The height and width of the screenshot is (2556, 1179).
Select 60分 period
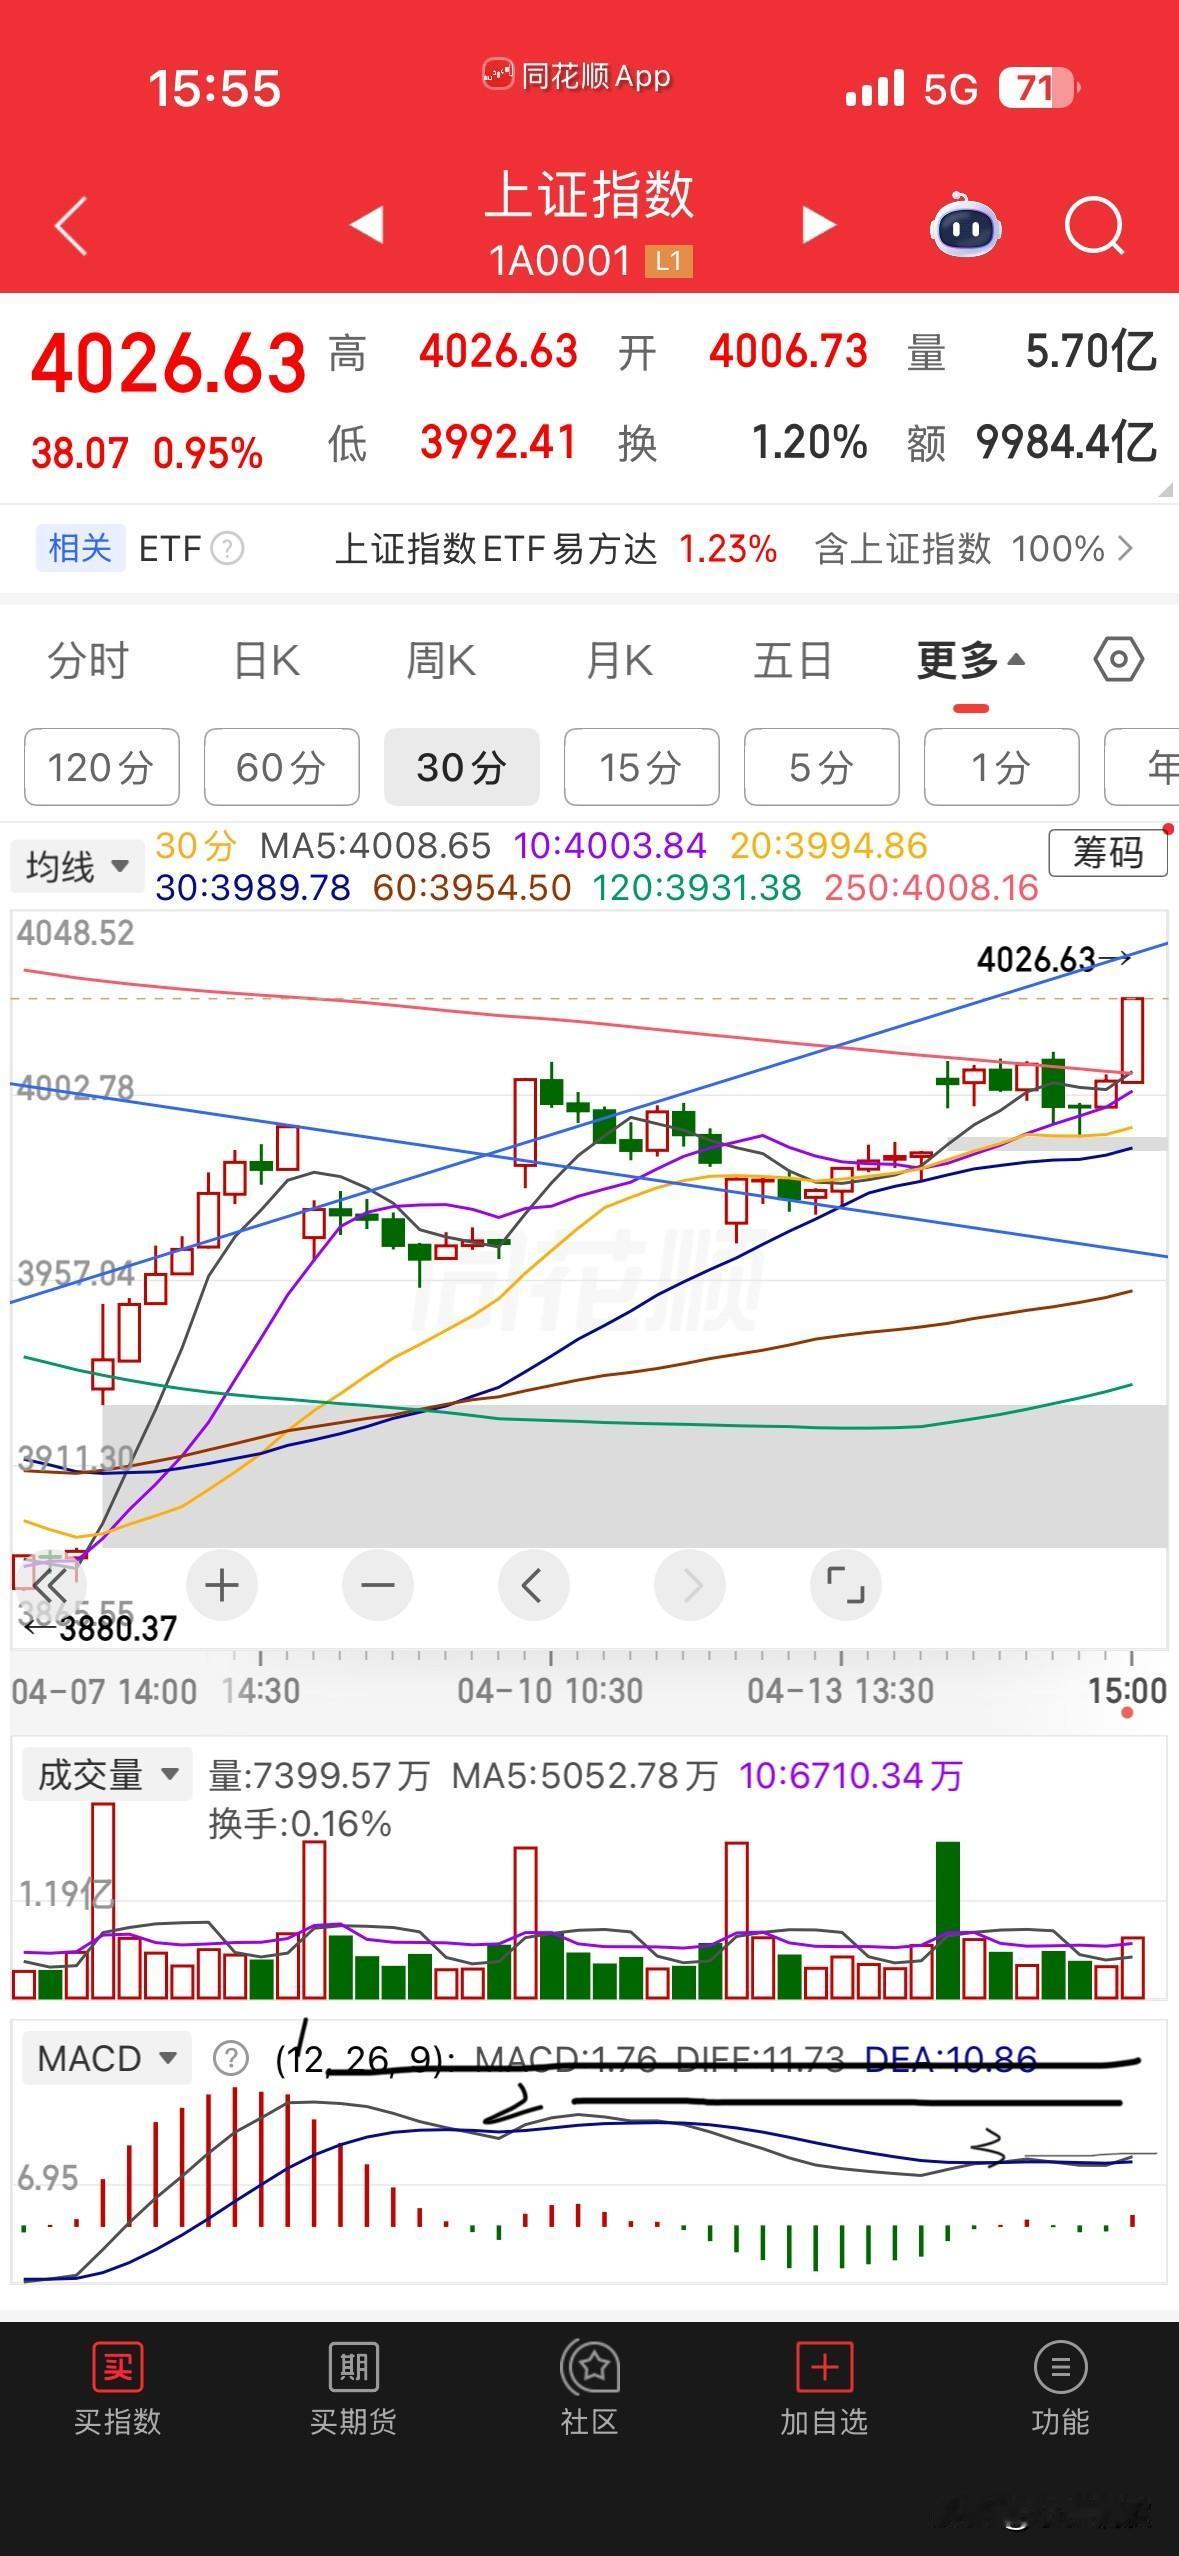click(x=282, y=767)
